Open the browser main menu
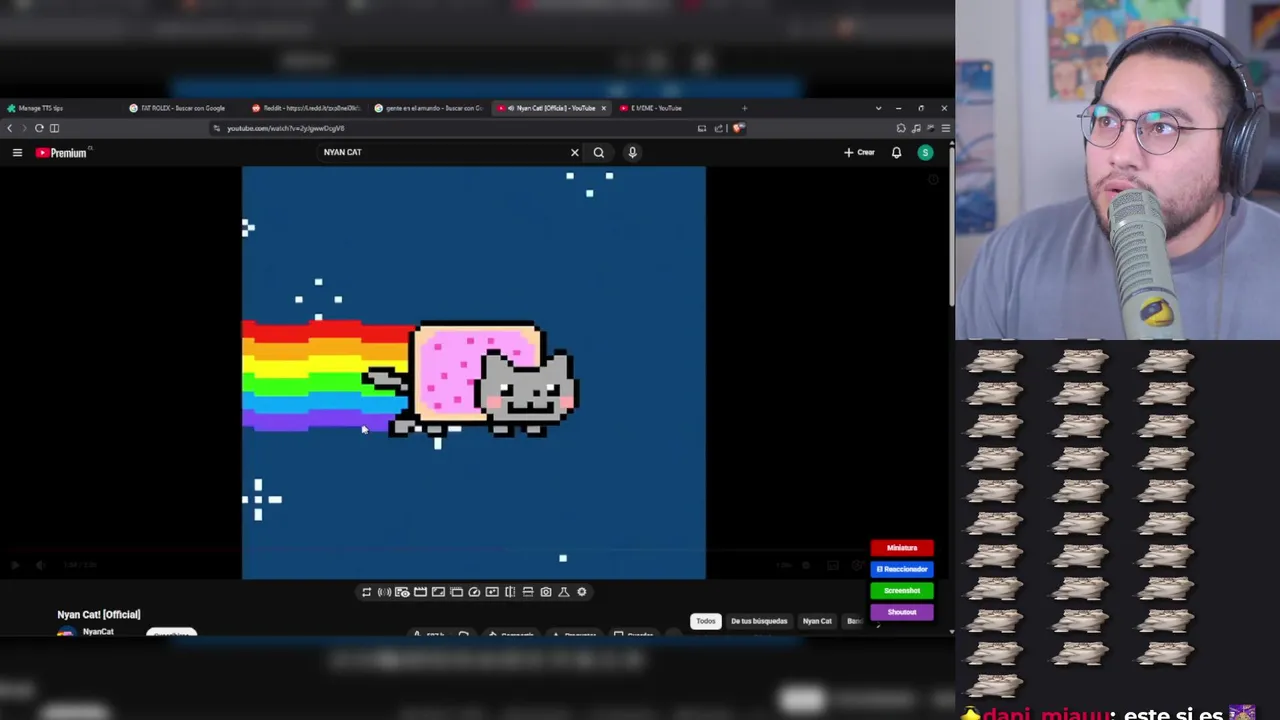Image resolution: width=1280 pixels, height=720 pixels. [x=946, y=128]
